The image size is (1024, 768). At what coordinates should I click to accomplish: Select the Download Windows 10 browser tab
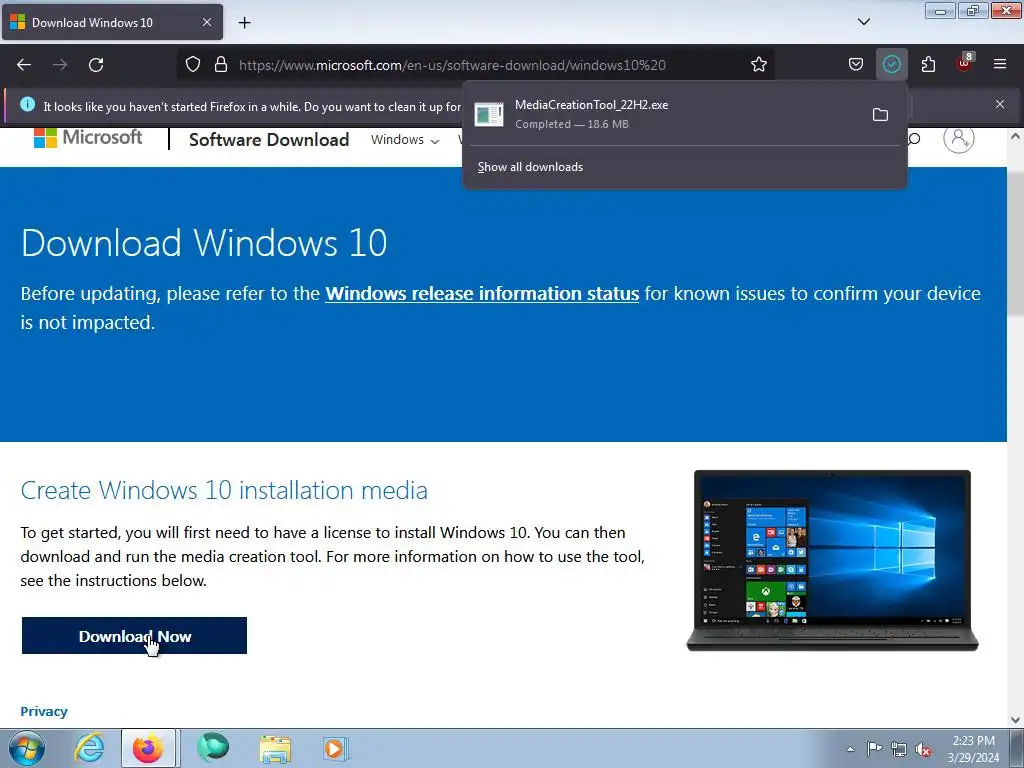[x=112, y=22]
